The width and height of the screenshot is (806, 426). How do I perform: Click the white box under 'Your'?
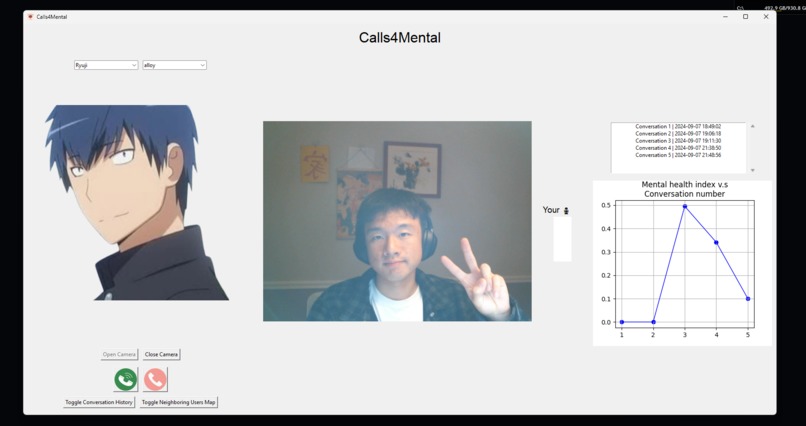[x=562, y=239]
